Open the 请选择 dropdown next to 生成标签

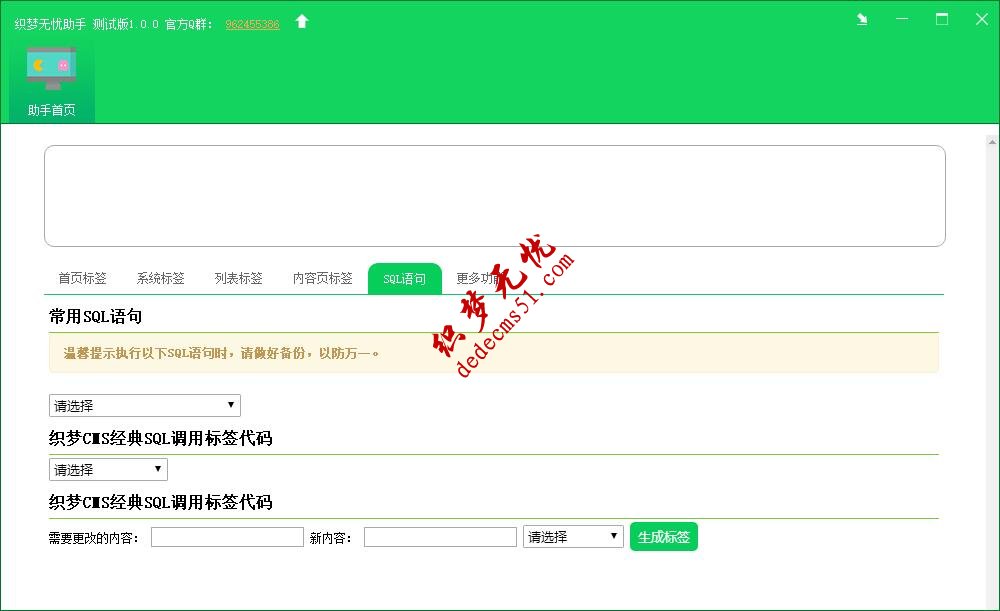[572, 536]
